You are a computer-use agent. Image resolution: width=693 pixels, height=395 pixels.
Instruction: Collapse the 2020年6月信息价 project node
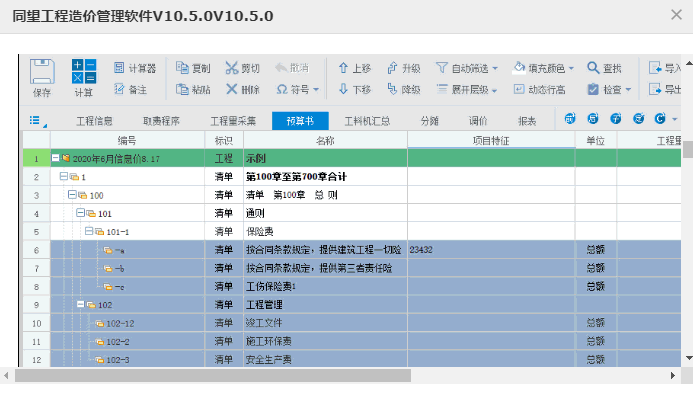(55, 158)
